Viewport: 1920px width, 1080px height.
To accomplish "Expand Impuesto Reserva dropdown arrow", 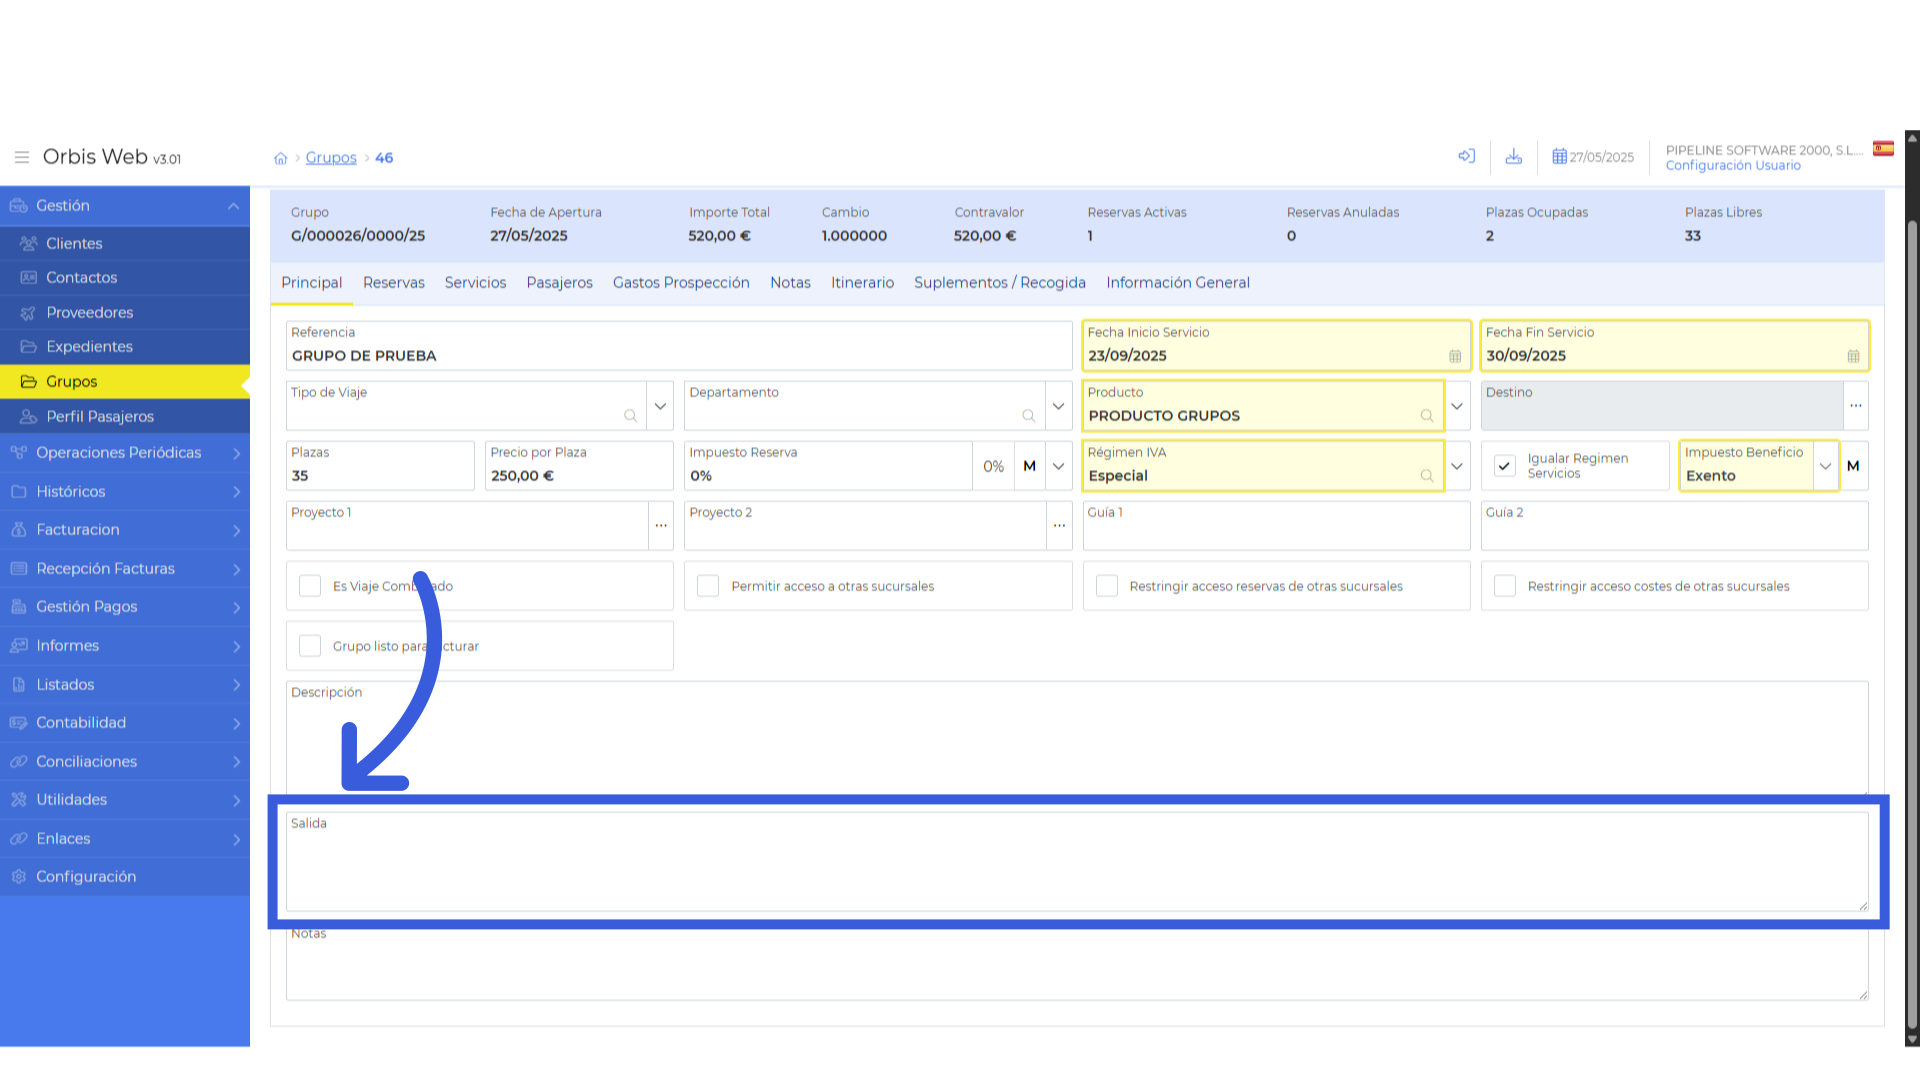I will (x=1058, y=466).
